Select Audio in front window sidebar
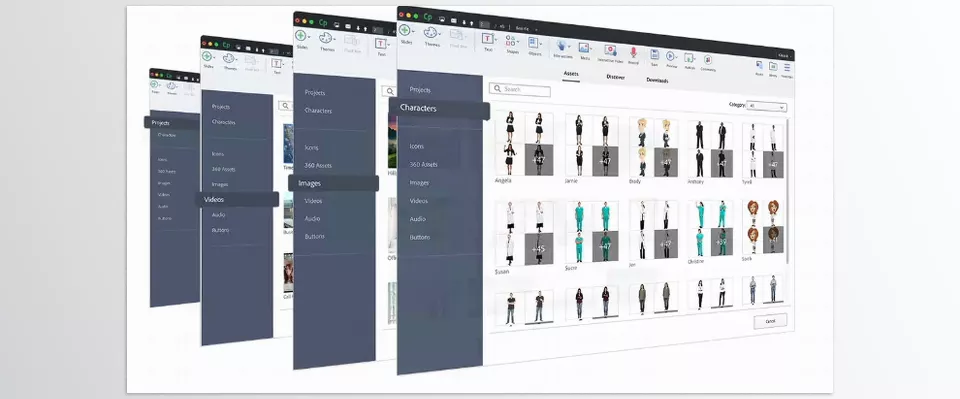The height and width of the screenshot is (399, 960). tap(418, 219)
